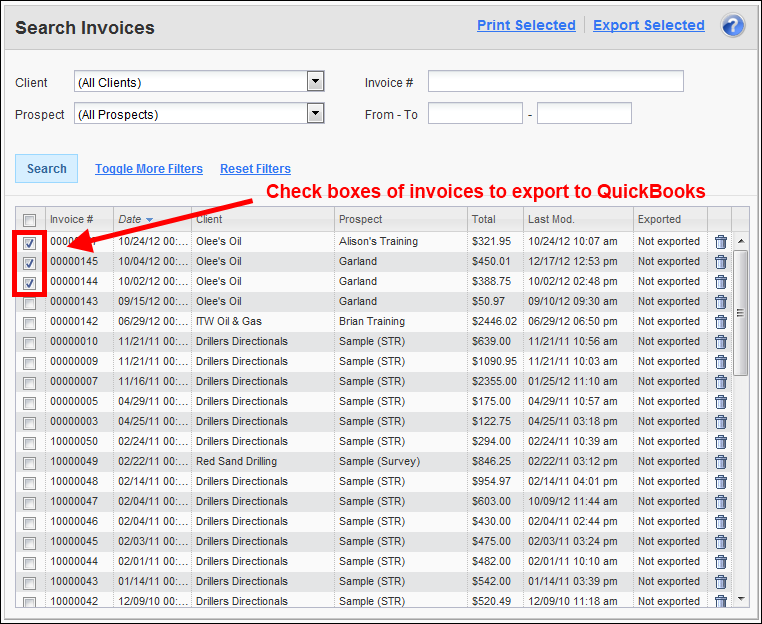Toggle the select-all checkbox in table header
This screenshot has height=624, width=762.
(x=30, y=220)
